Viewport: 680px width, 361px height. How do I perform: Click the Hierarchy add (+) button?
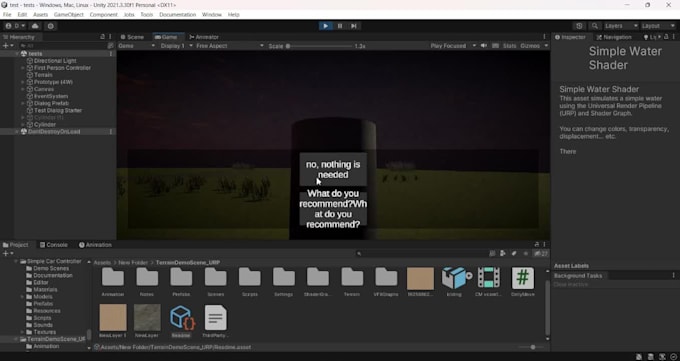[x=7, y=46]
